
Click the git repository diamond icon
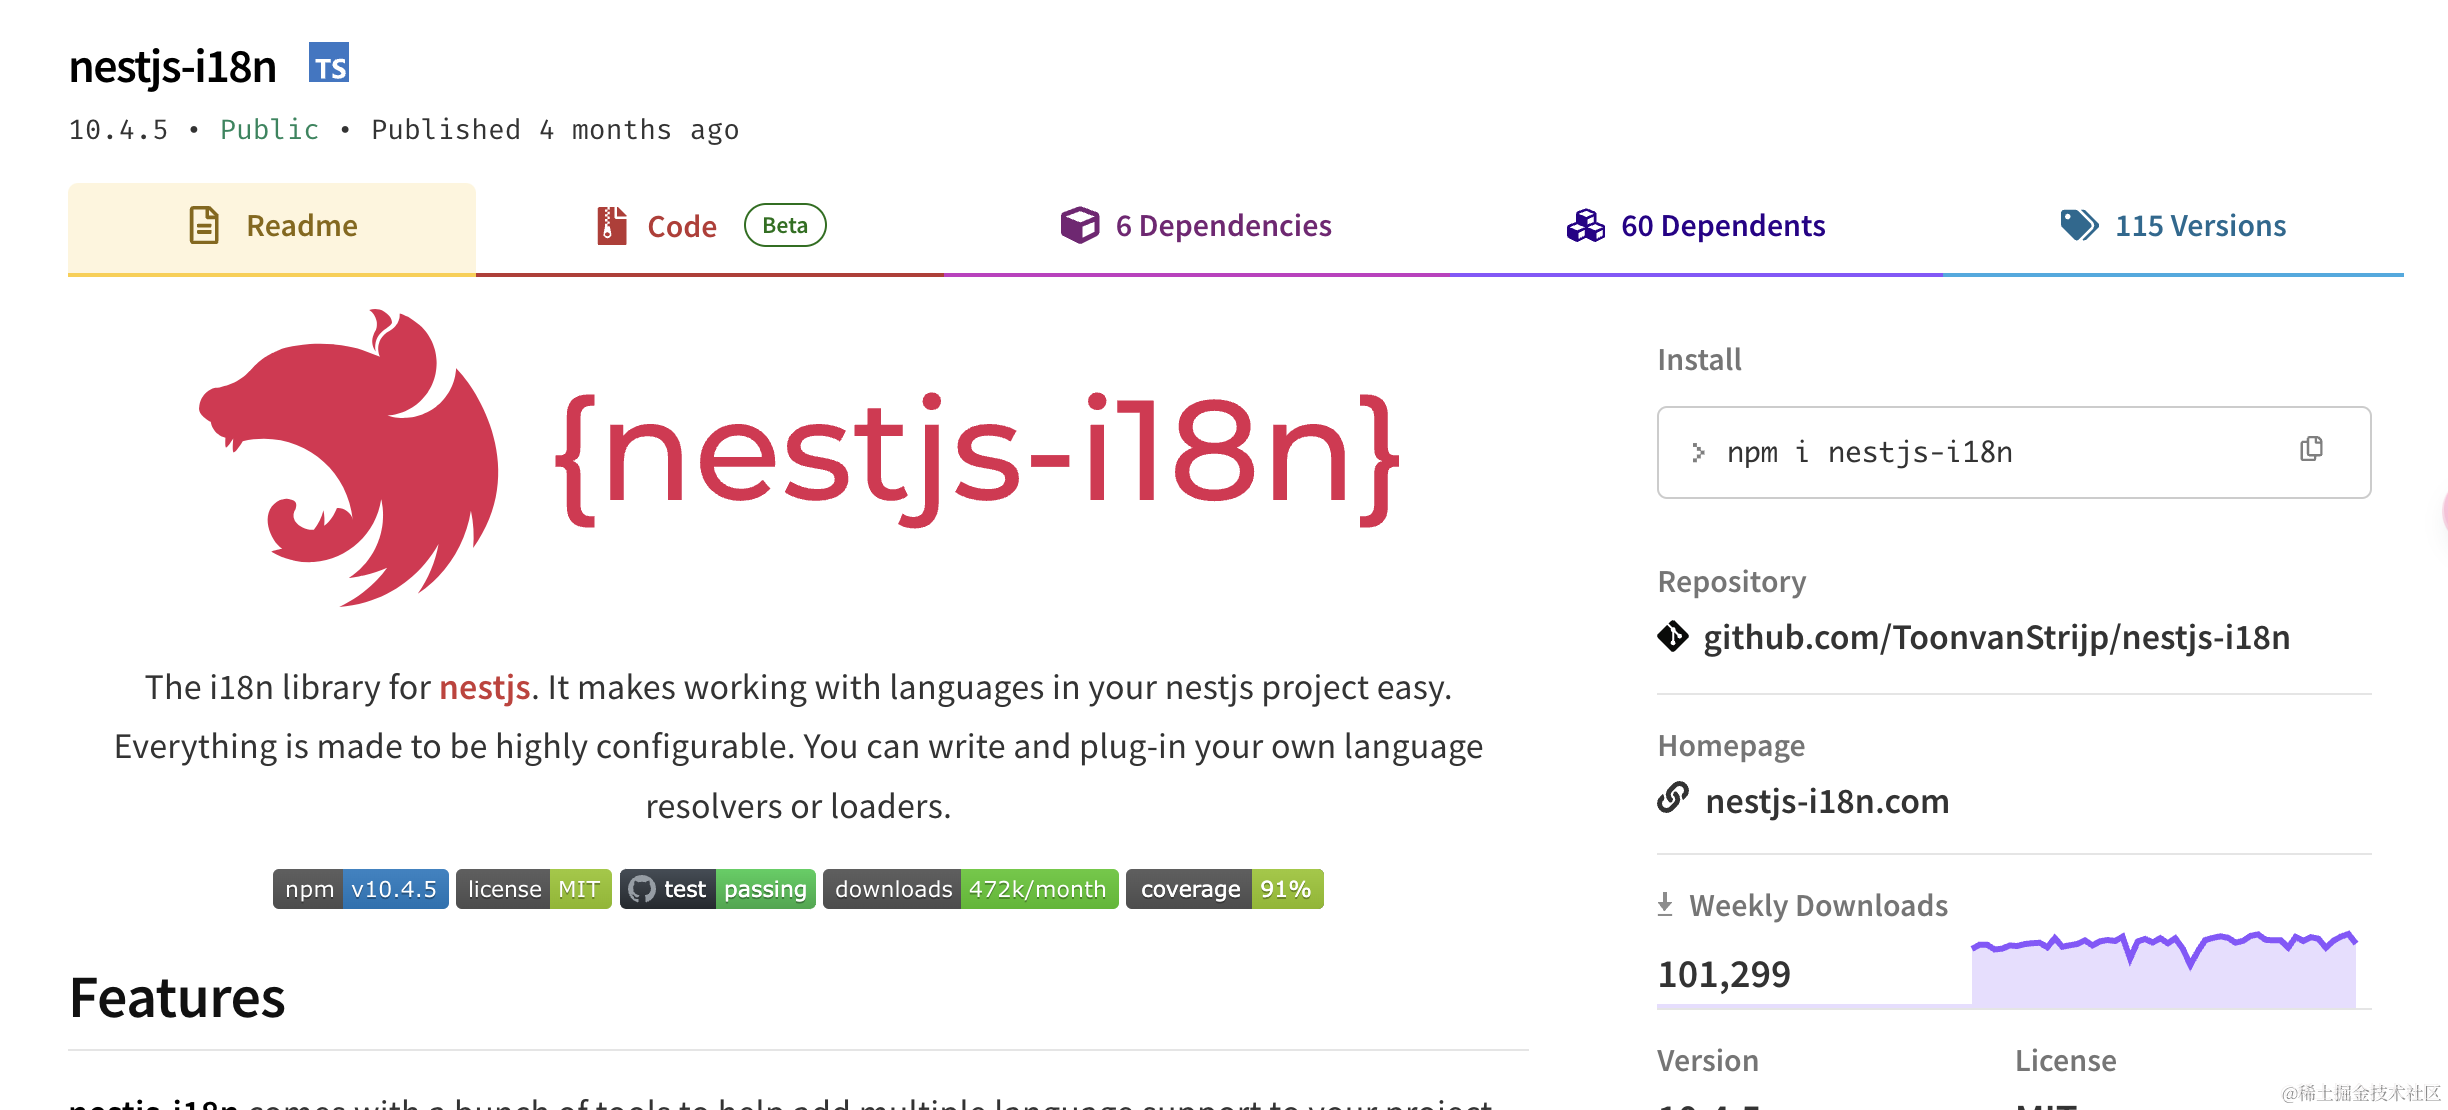pos(1672,637)
